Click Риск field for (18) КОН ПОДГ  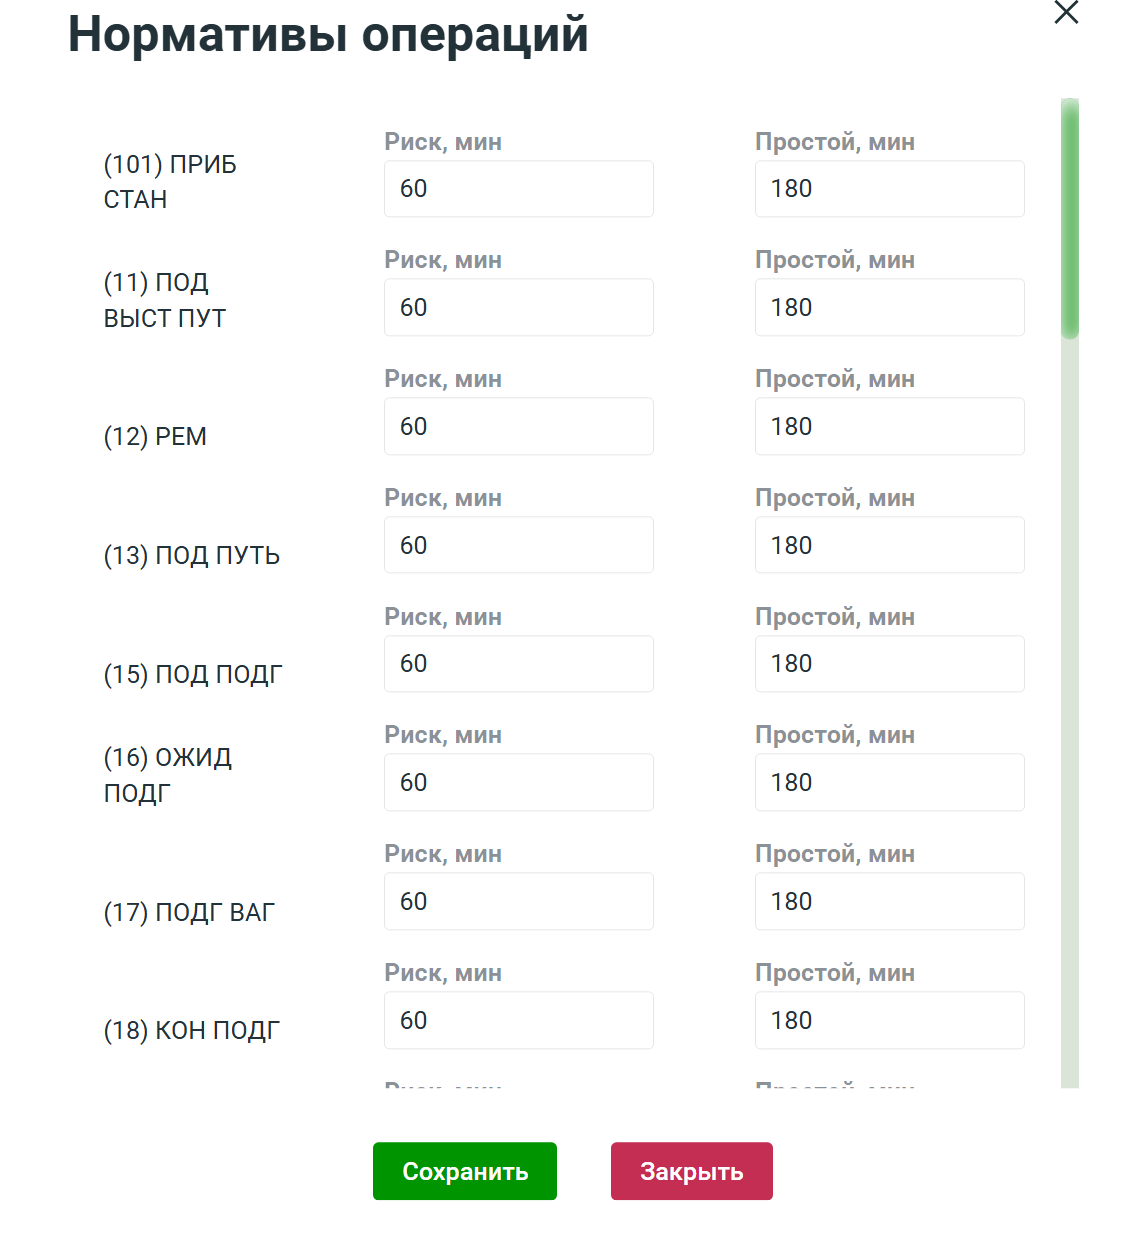pyautogui.click(x=518, y=1021)
